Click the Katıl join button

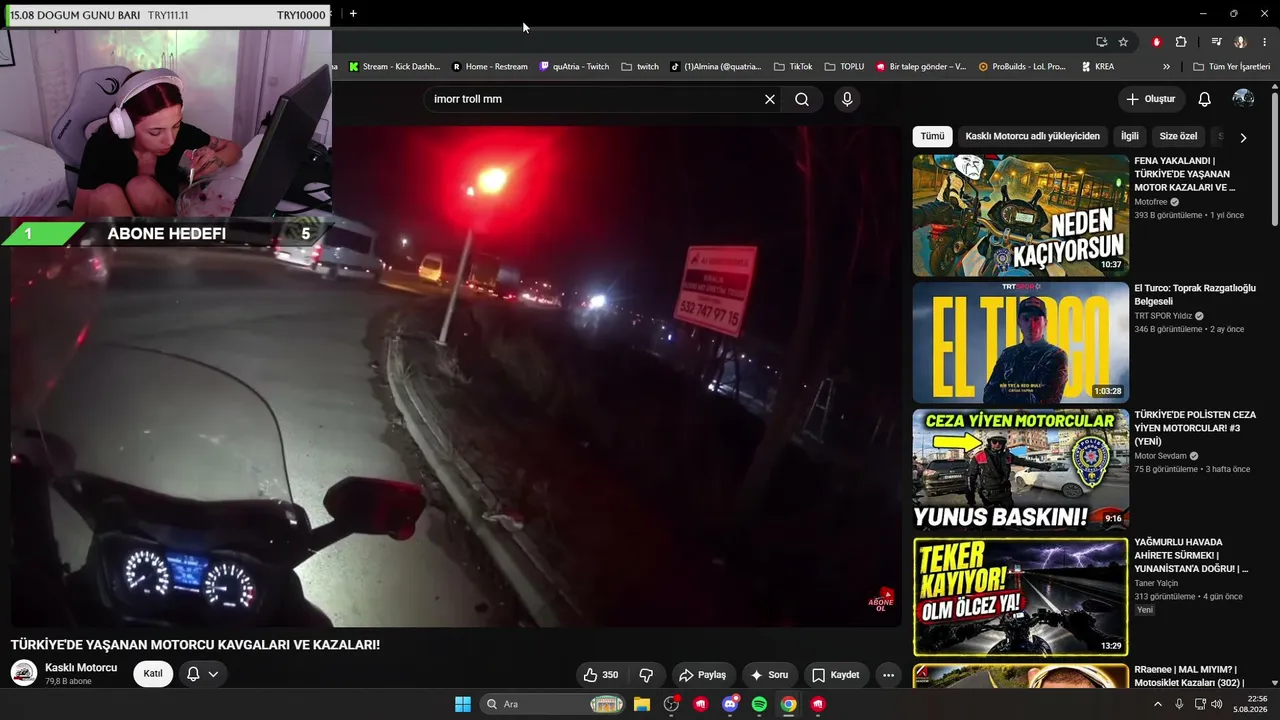point(153,674)
